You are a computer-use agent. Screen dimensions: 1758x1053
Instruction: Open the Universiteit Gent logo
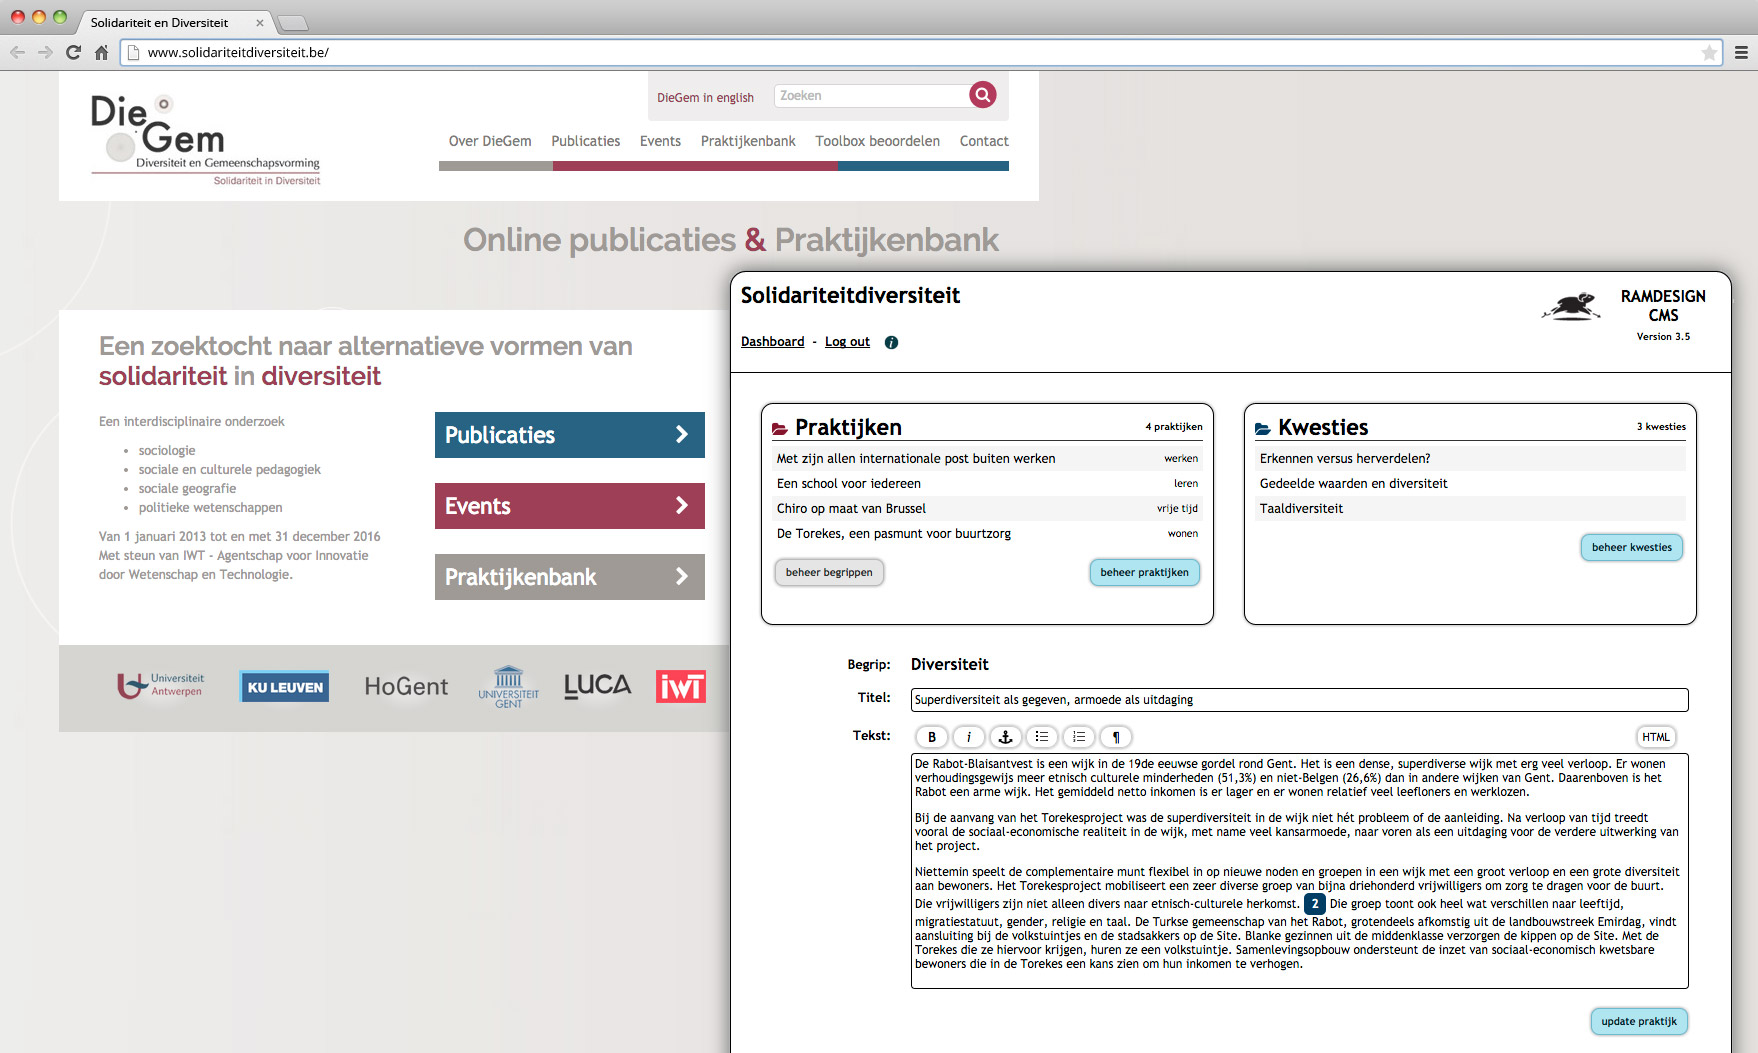[x=508, y=687]
